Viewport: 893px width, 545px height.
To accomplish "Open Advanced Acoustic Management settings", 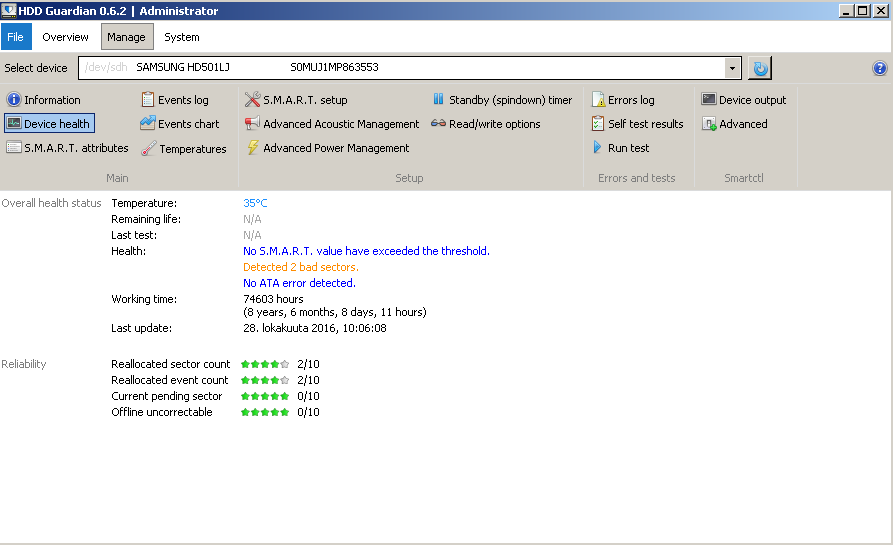I will 333,124.
